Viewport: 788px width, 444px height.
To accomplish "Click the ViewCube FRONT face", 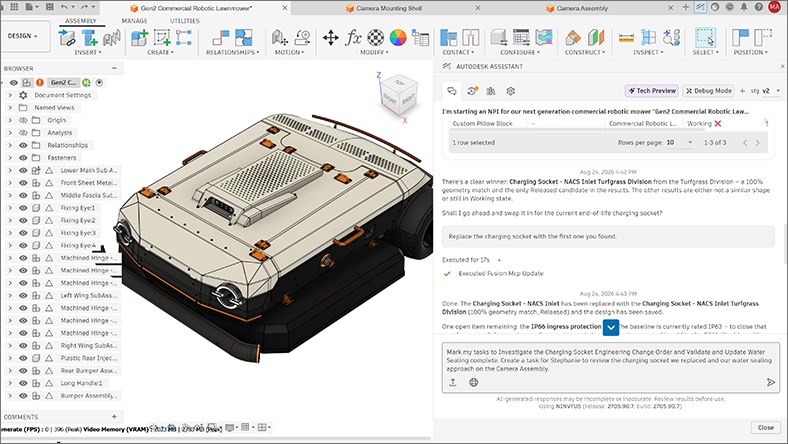I will [x=390, y=99].
